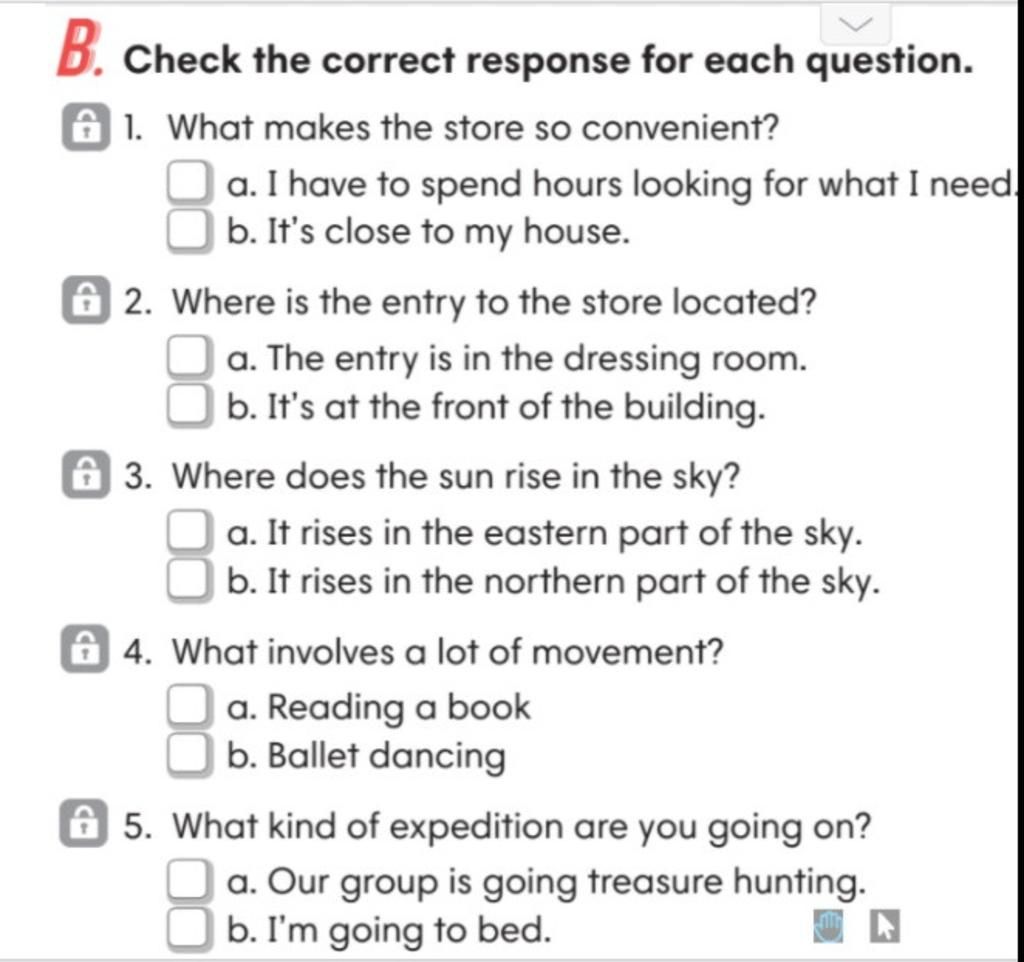Image resolution: width=1024 pixels, height=962 pixels.
Task: Click the lock icon beside question 2
Action: coord(86,301)
